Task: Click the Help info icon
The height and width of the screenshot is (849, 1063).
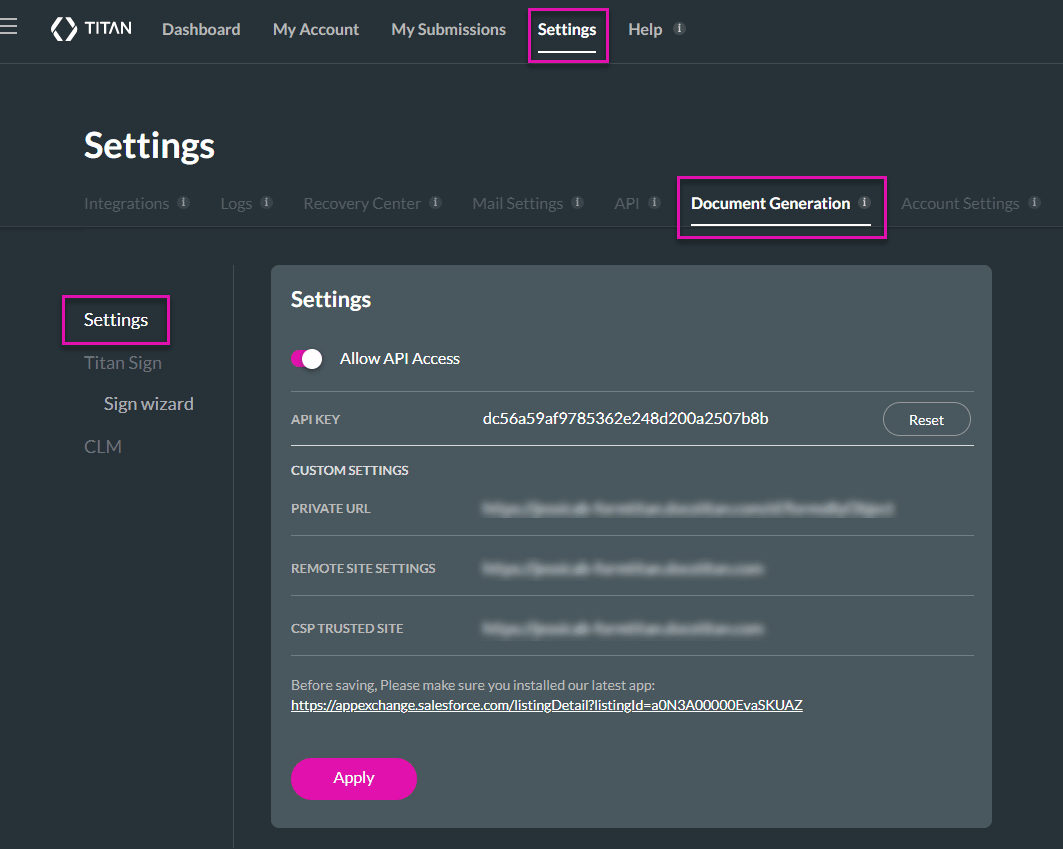Action: tap(679, 28)
